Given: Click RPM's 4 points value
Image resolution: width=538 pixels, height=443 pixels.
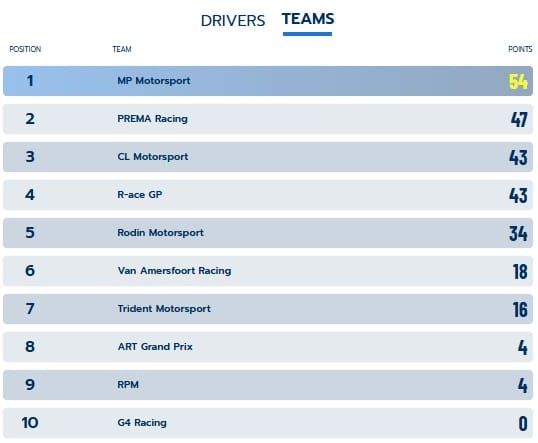Looking at the screenshot, I should tap(523, 385).
